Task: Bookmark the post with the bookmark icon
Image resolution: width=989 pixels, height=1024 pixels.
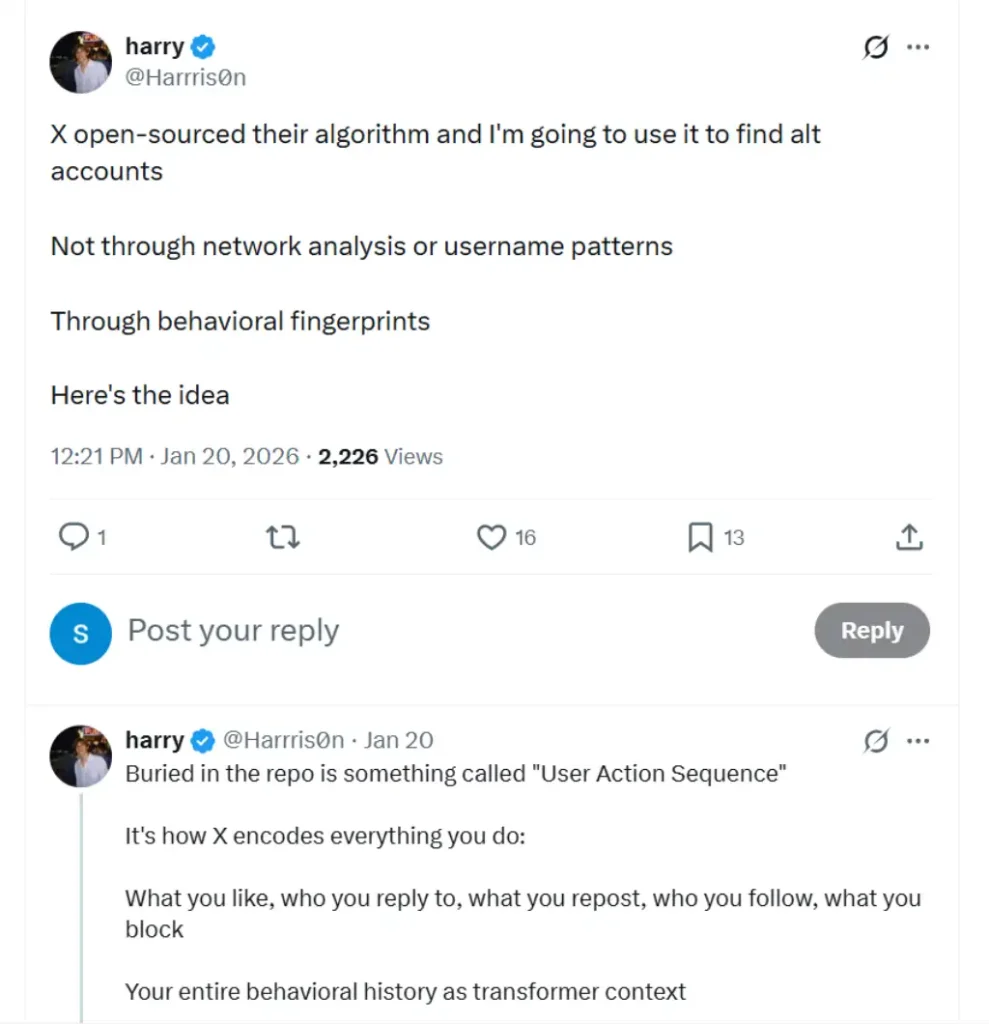Action: [x=700, y=538]
